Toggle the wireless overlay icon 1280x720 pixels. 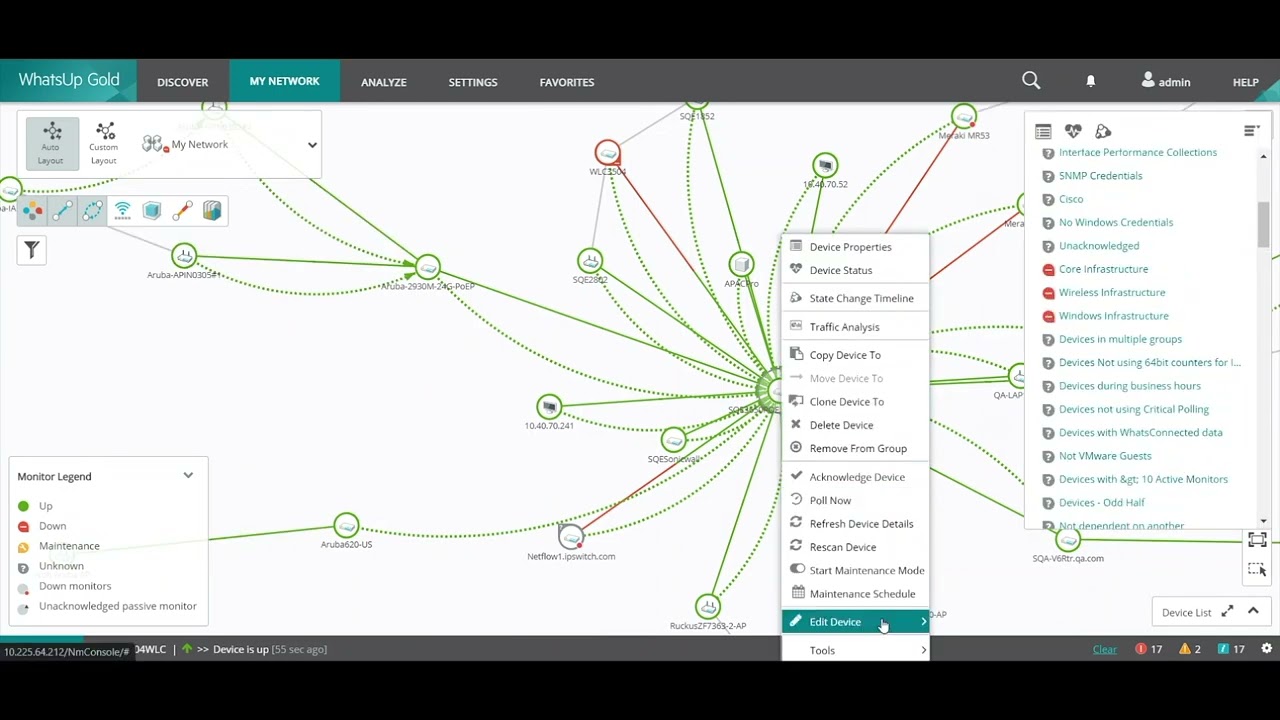[122, 210]
